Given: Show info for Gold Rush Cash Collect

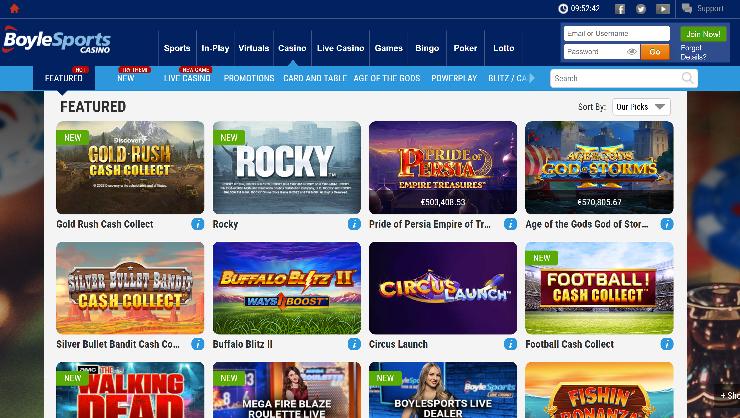Looking at the screenshot, I should [197, 224].
